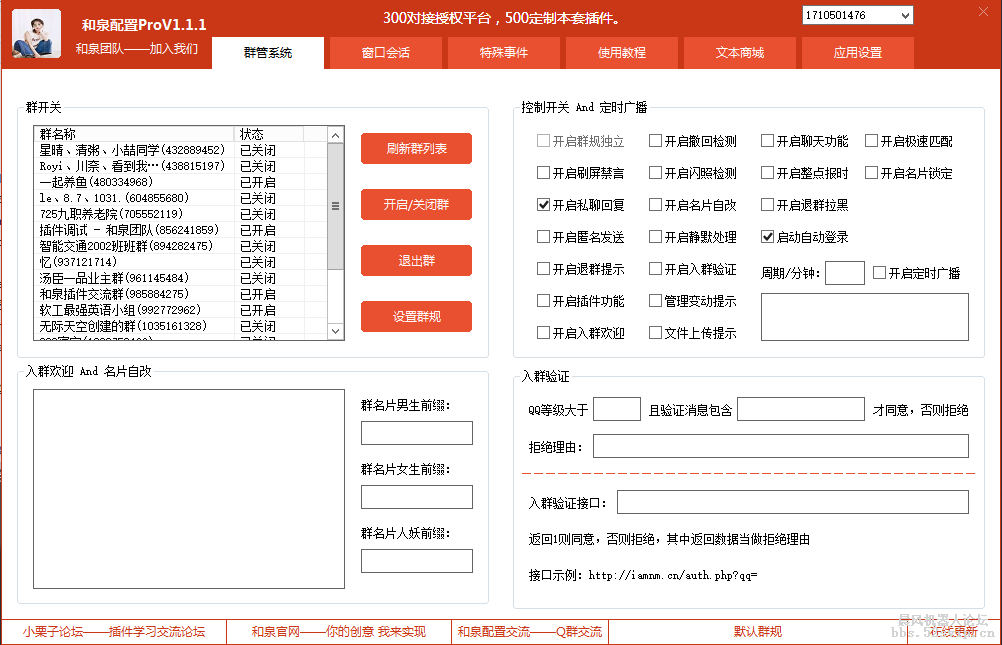
Task: Enable the 开启撤回检测 checkbox
Action: click(656, 141)
